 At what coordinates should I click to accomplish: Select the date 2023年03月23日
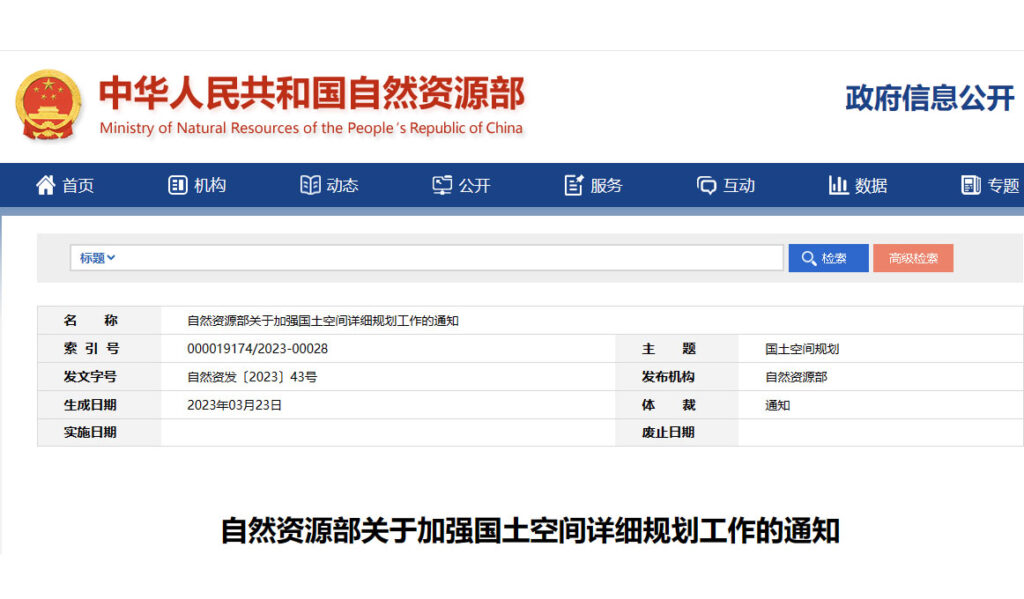(234, 405)
